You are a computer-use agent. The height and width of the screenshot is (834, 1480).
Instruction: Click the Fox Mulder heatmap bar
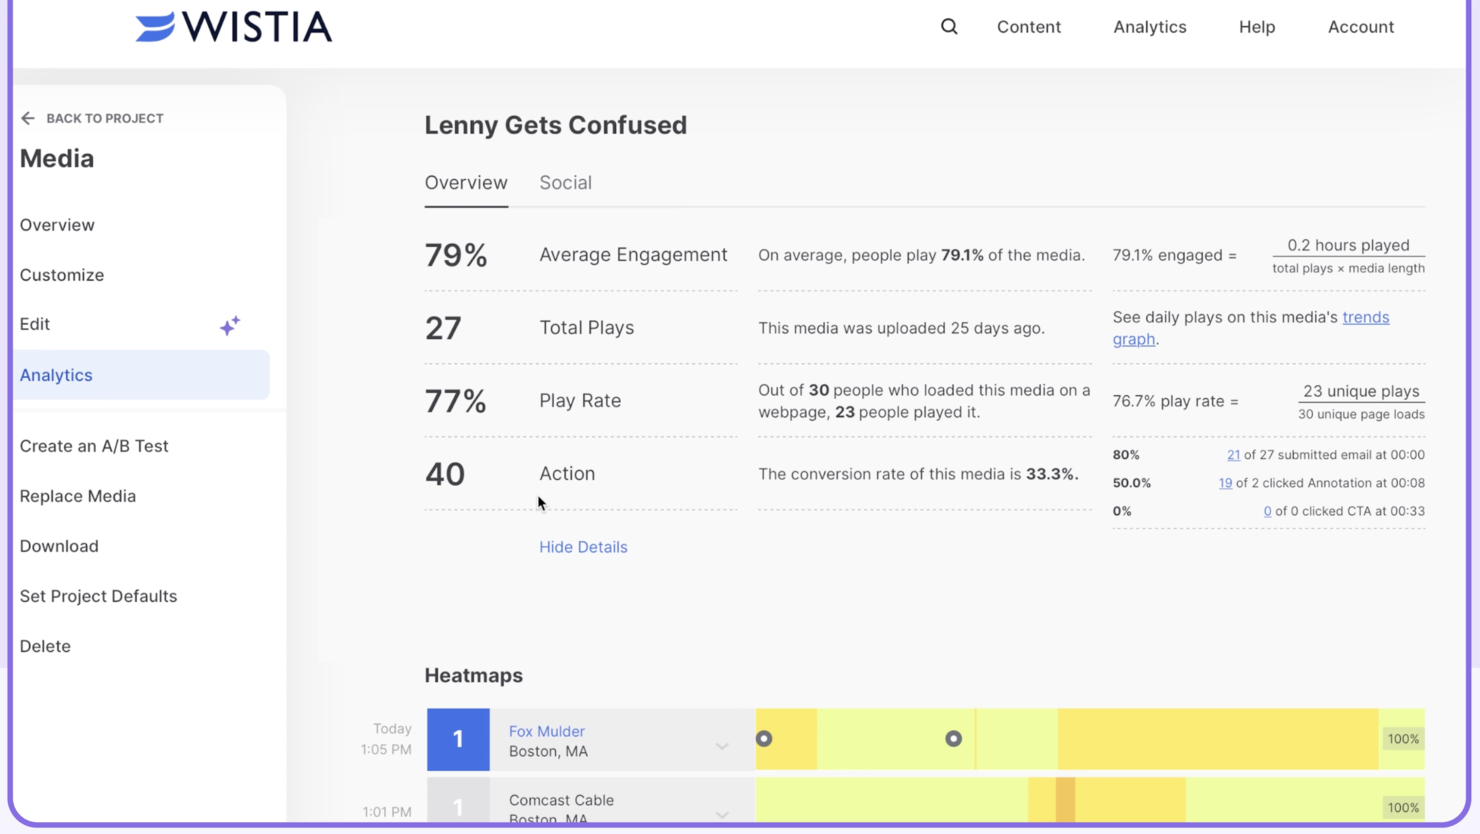tap(1090, 739)
